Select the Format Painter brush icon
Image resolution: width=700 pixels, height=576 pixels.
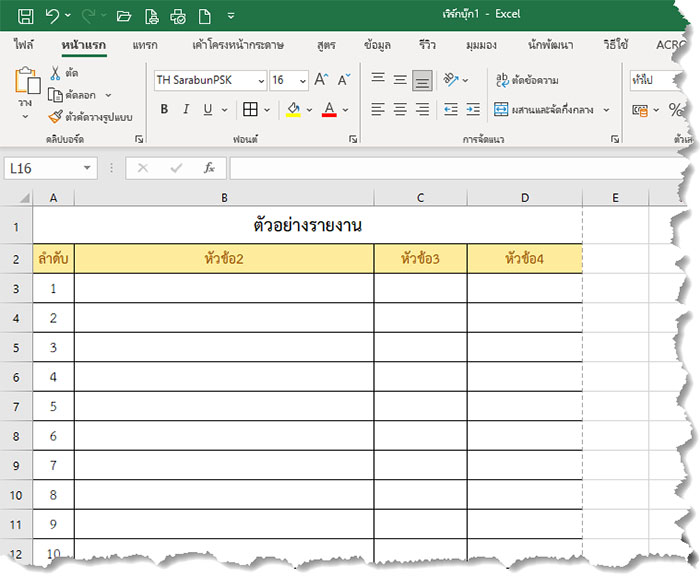tap(56, 115)
